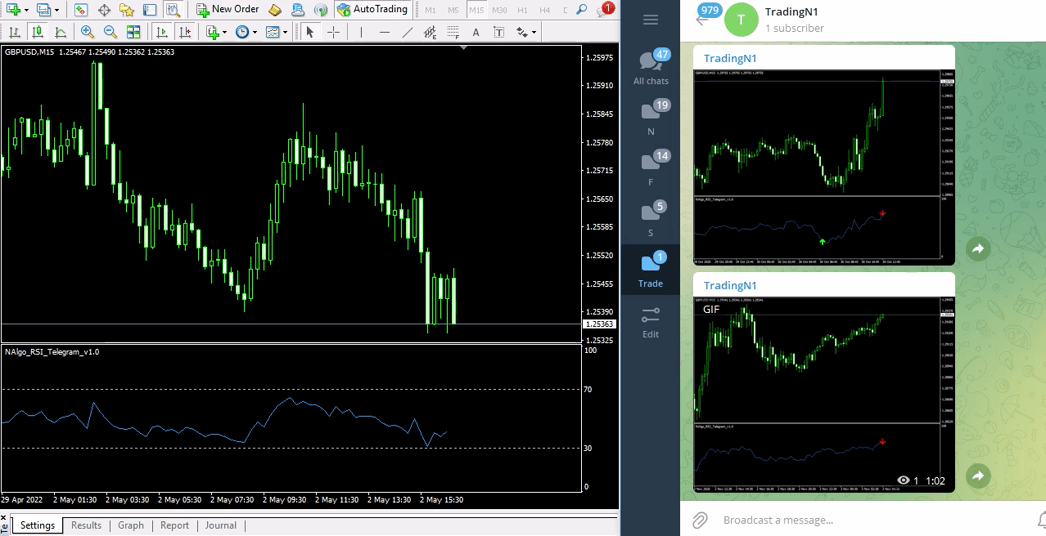
Task: Open the Navigator folder-star icon
Action: point(127,9)
